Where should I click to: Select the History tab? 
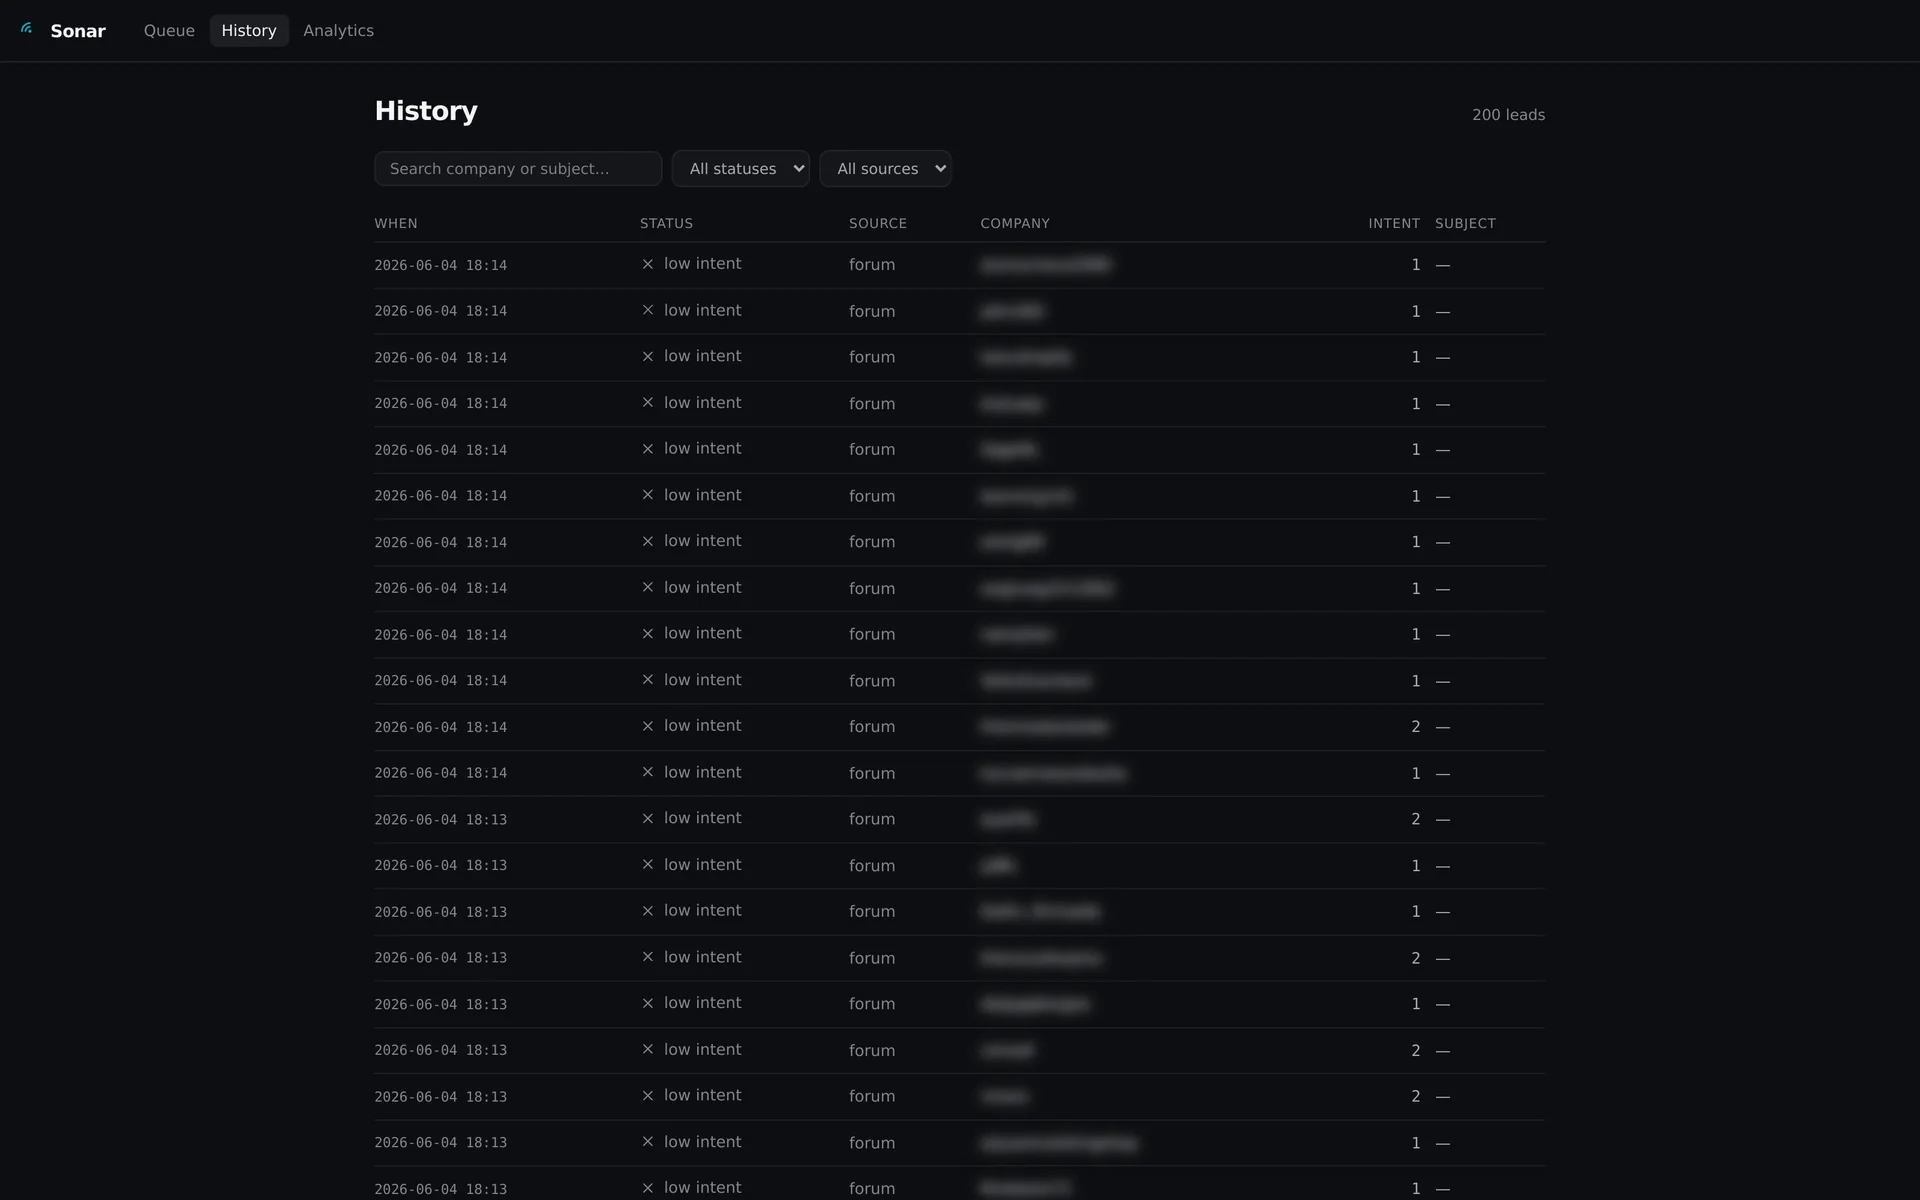[x=249, y=31]
